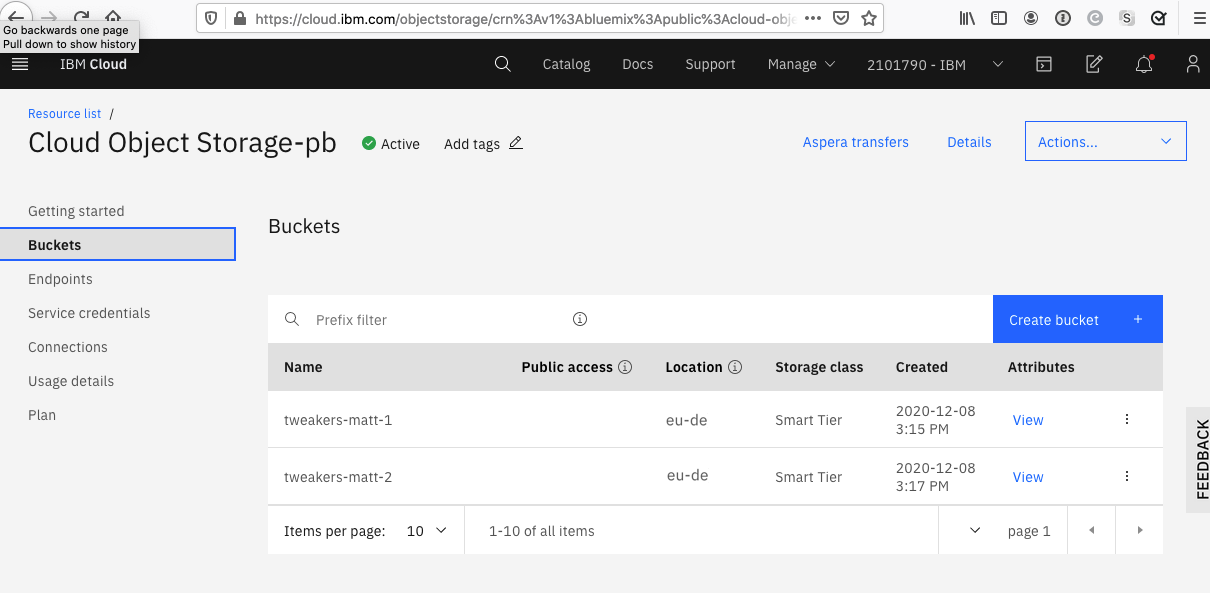This screenshot has width=1210, height=593.
Task: Open the overflow menu for tweakers-matt-1
Action: (1127, 420)
